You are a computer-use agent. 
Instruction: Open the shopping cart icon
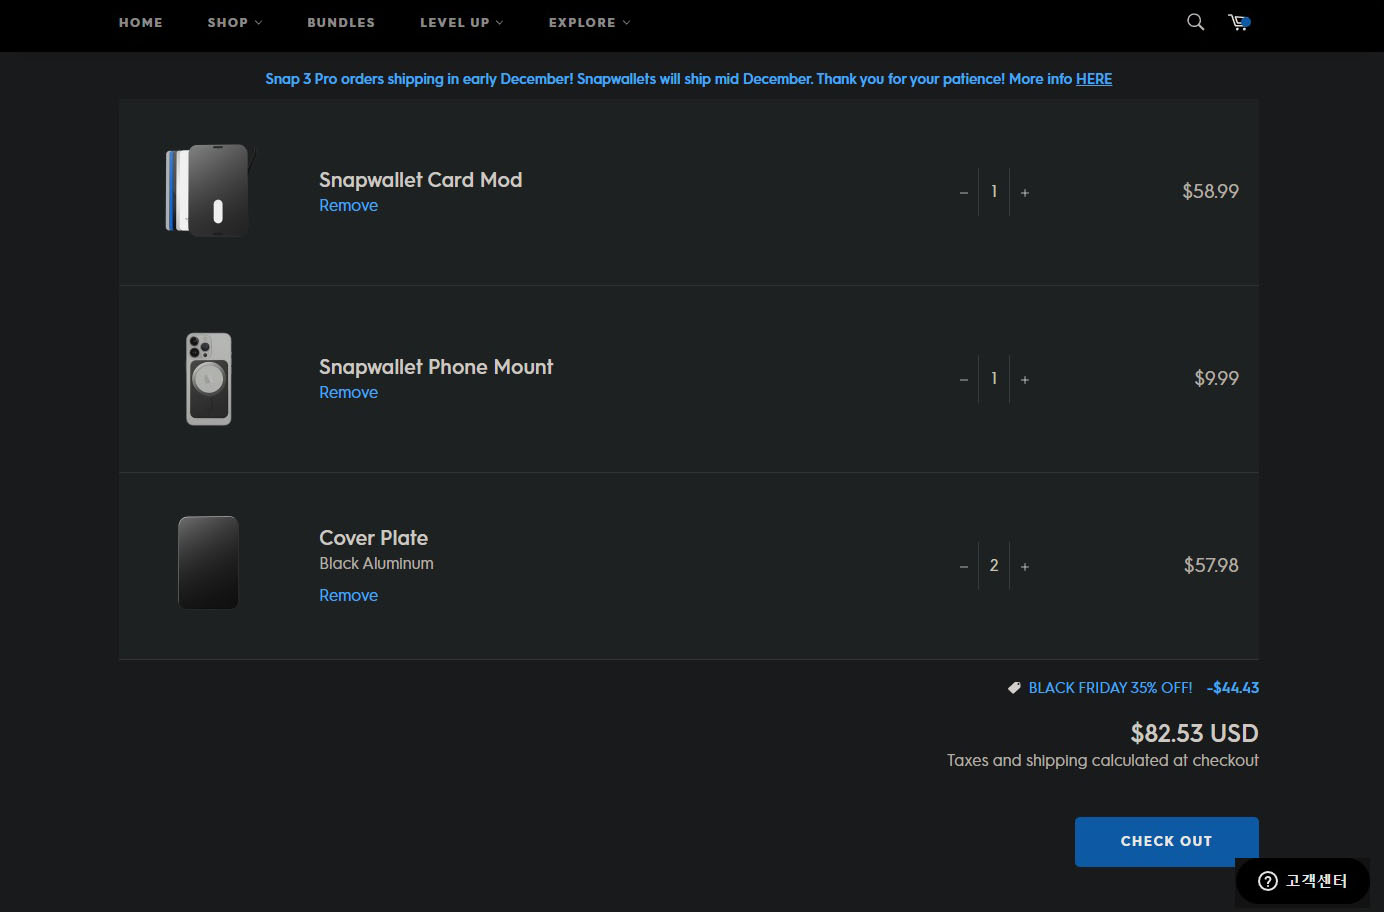click(1239, 22)
